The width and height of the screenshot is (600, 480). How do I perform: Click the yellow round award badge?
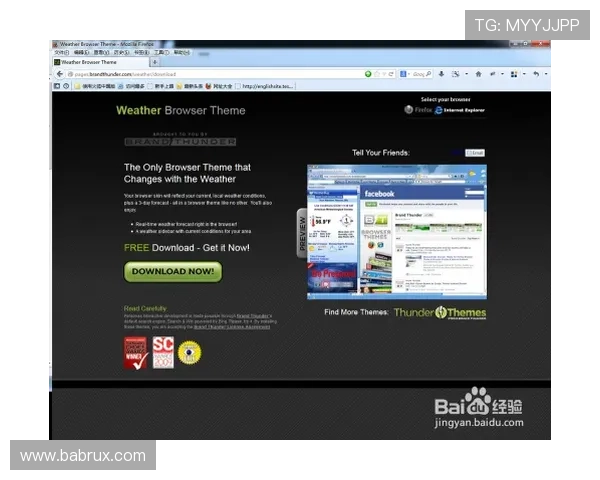[x=189, y=351]
